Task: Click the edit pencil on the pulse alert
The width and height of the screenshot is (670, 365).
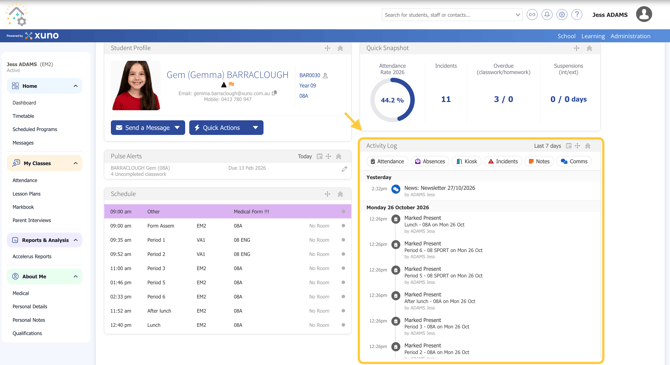Action: 344,169
